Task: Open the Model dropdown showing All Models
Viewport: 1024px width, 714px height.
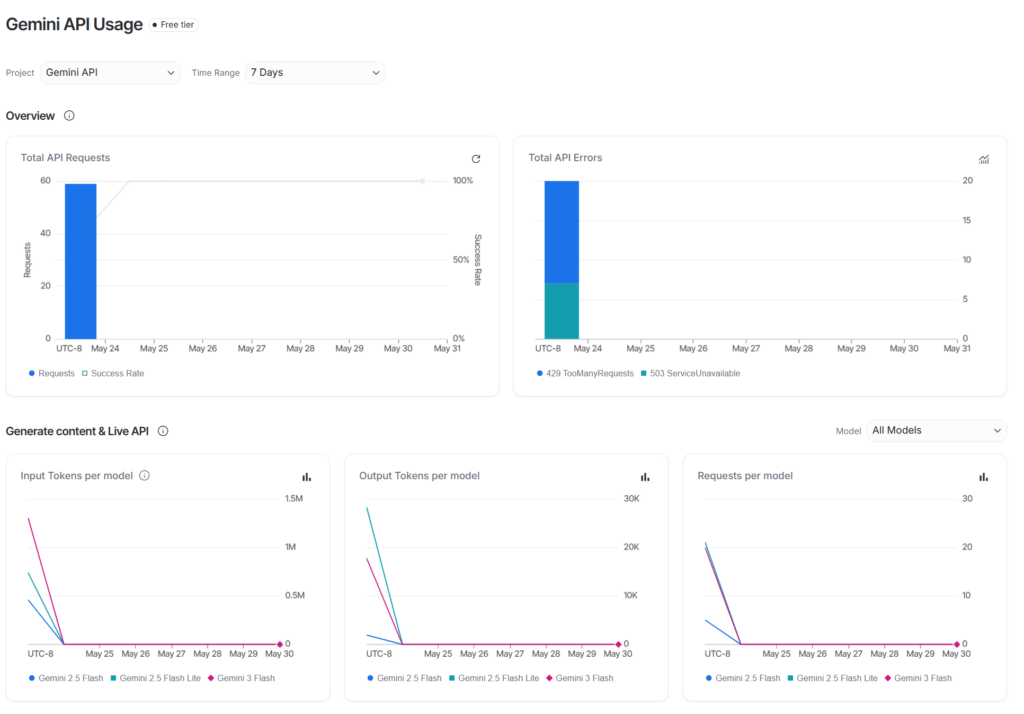Action: tap(936, 430)
